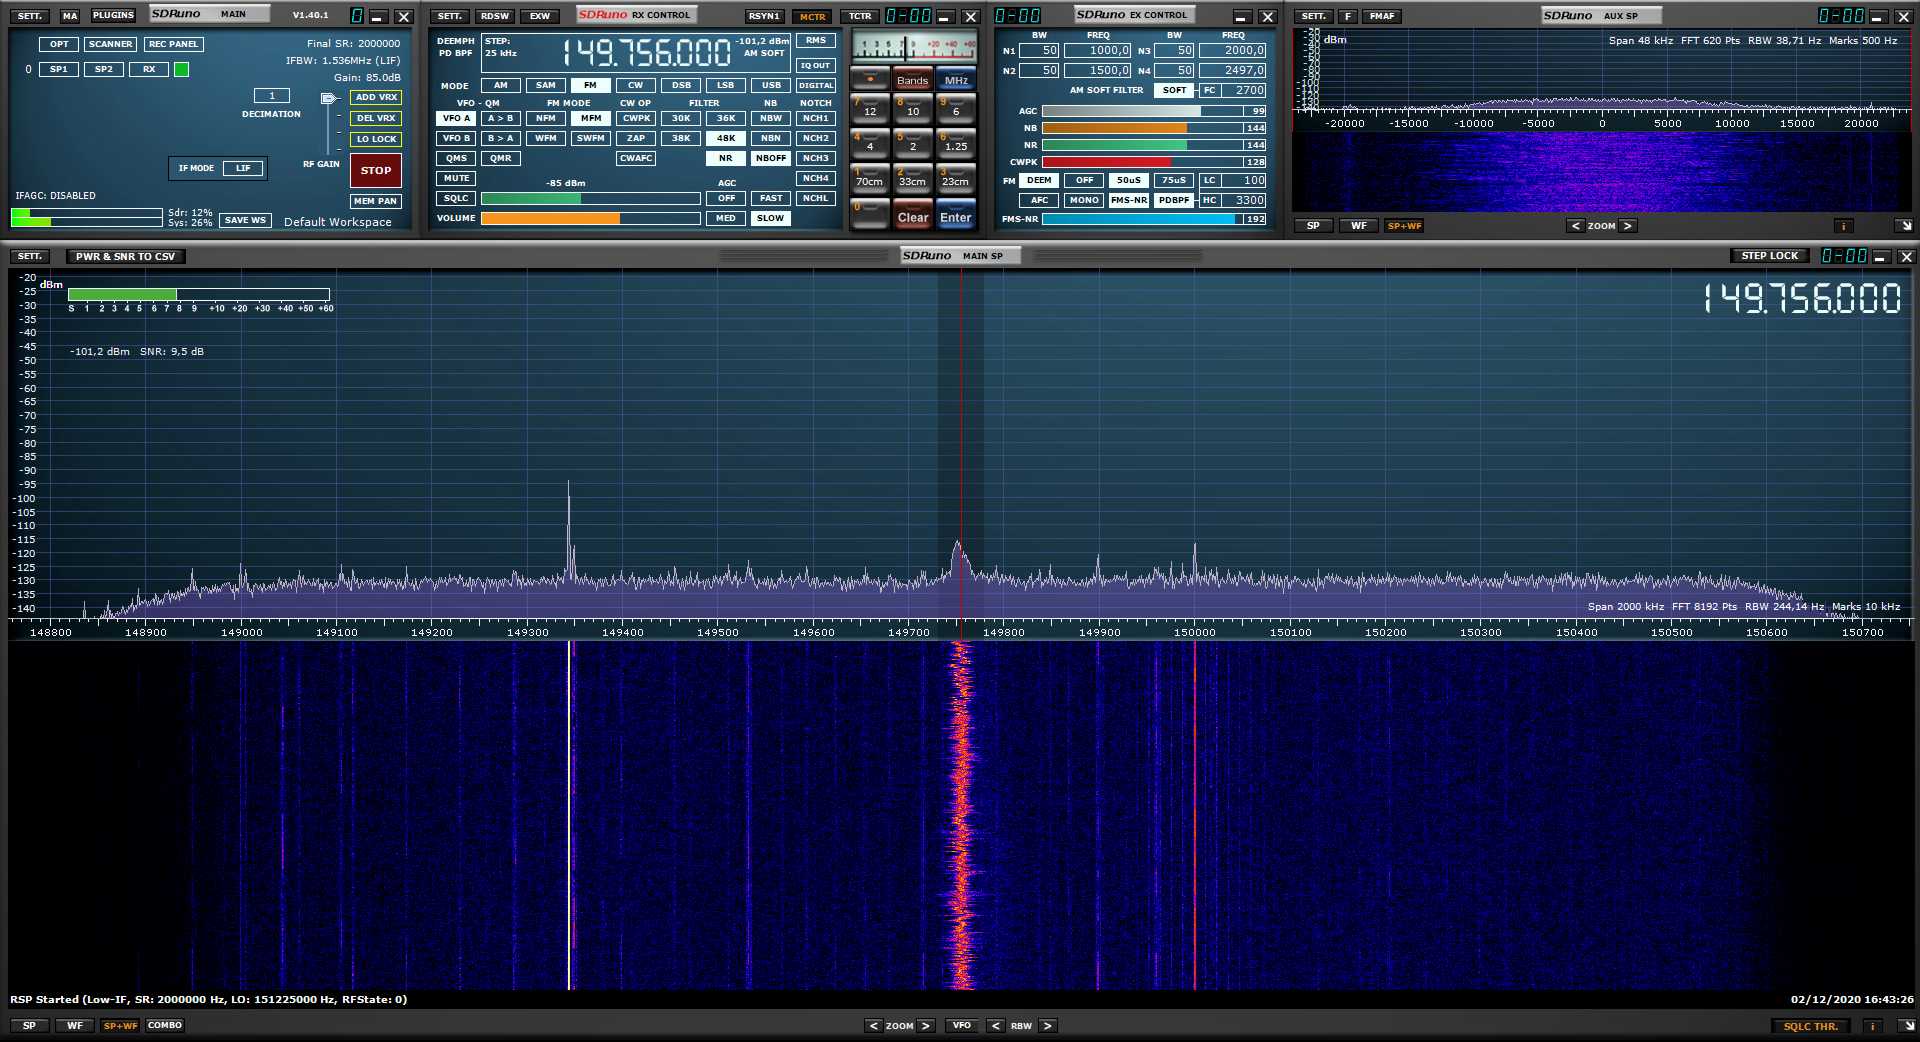
Task: Zoom out with left arrow in AUX SP
Action: (x=1576, y=226)
